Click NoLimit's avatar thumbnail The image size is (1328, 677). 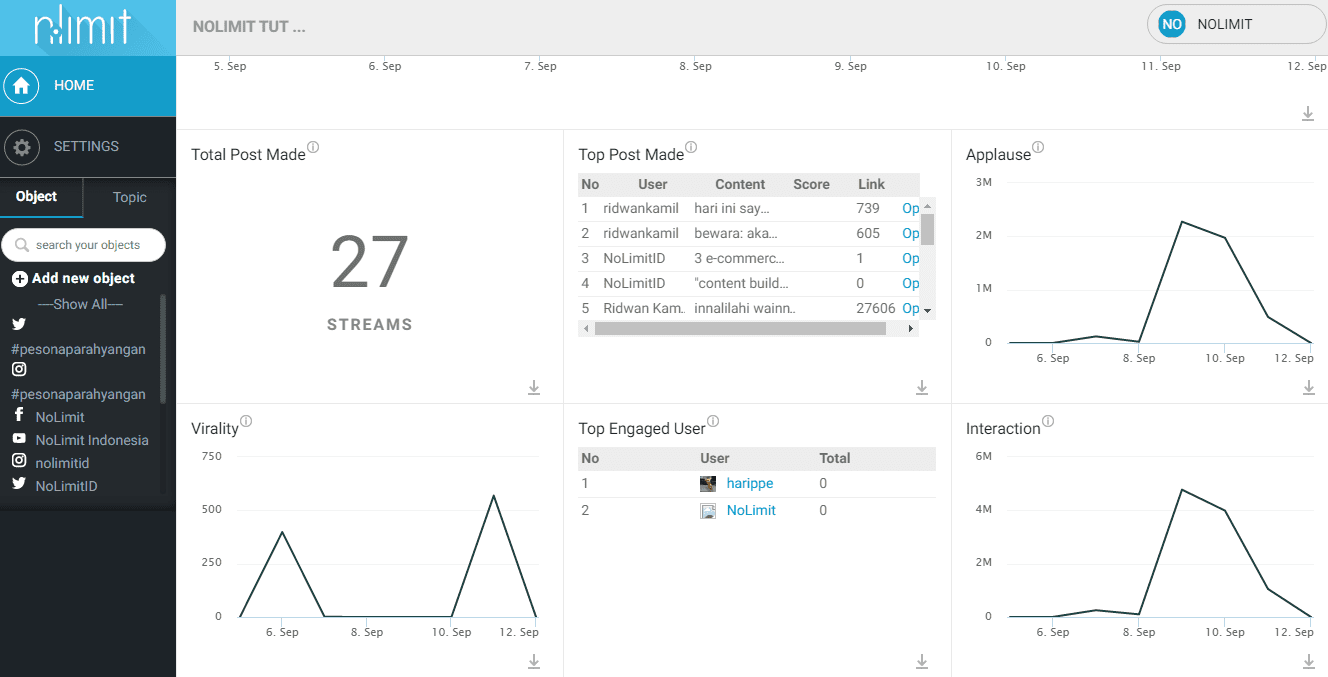[708, 511]
